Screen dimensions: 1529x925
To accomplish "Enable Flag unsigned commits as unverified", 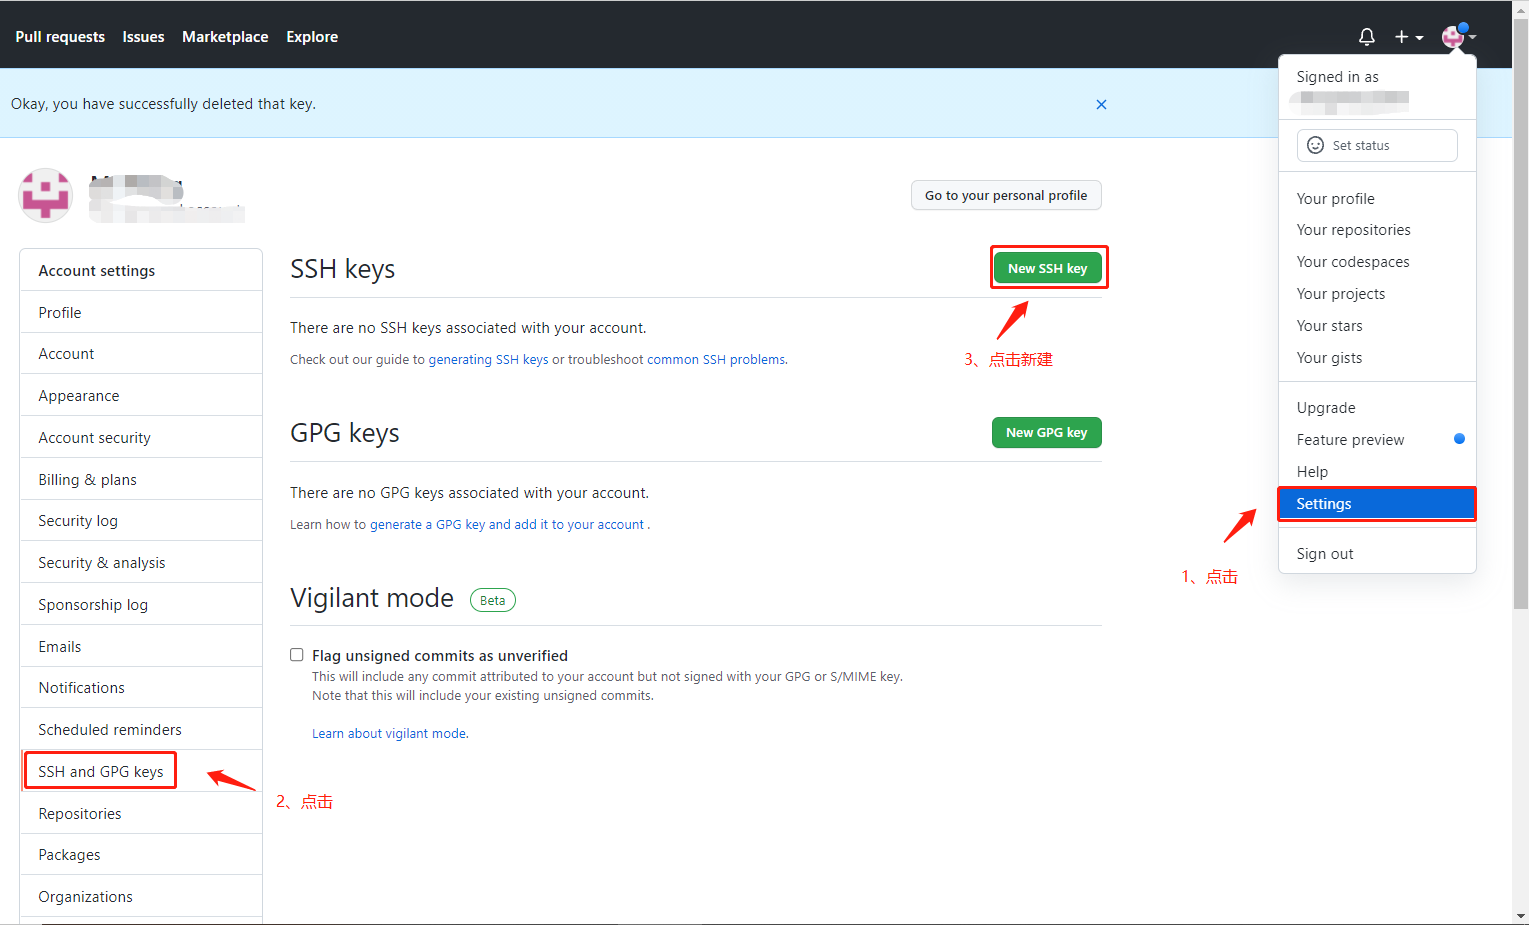I will (x=297, y=654).
